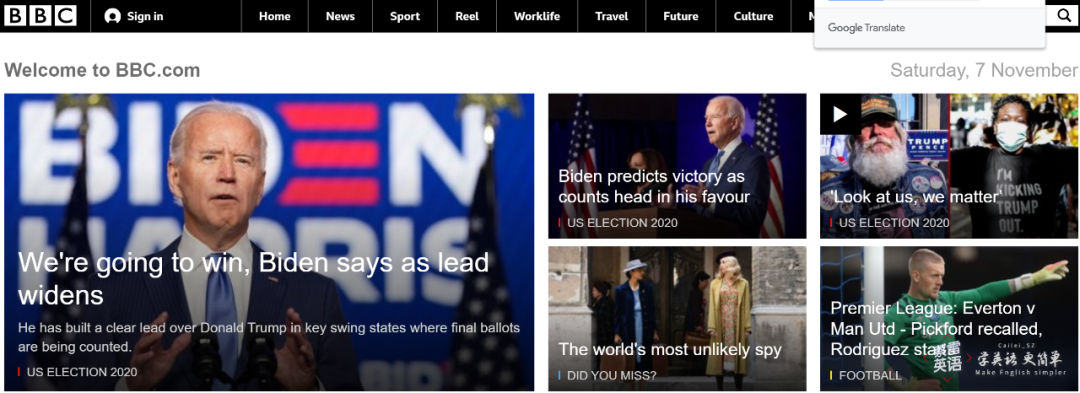
Task: Click the FOOTBALL tag
Action: (x=869, y=376)
